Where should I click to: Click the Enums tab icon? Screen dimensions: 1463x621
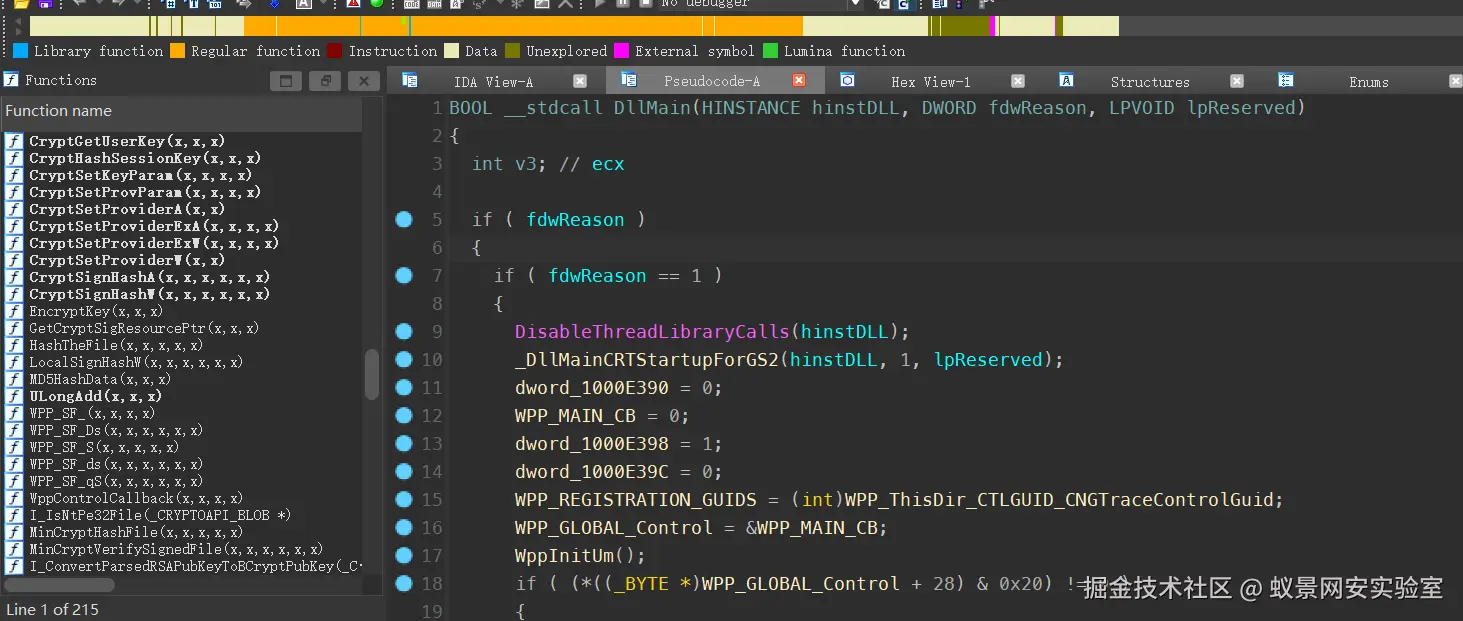pyautogui.click(x=1286, y=80)
